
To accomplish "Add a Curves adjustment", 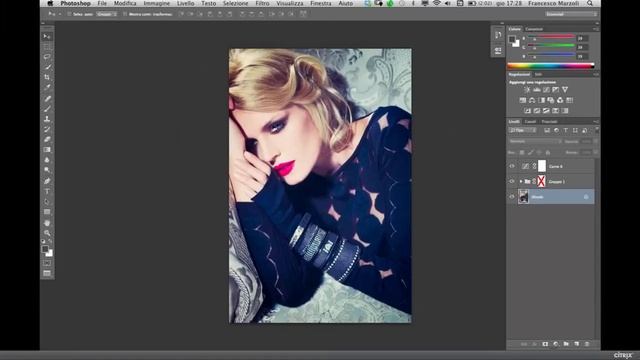I will [x=546, y=89].
